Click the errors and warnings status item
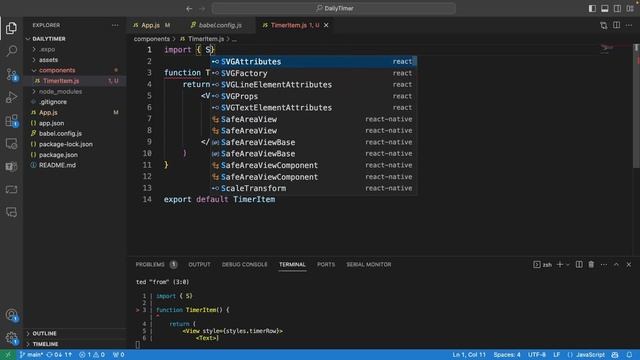Image resolution: width=640 pixels, height=360 pixels. point(92,355)
